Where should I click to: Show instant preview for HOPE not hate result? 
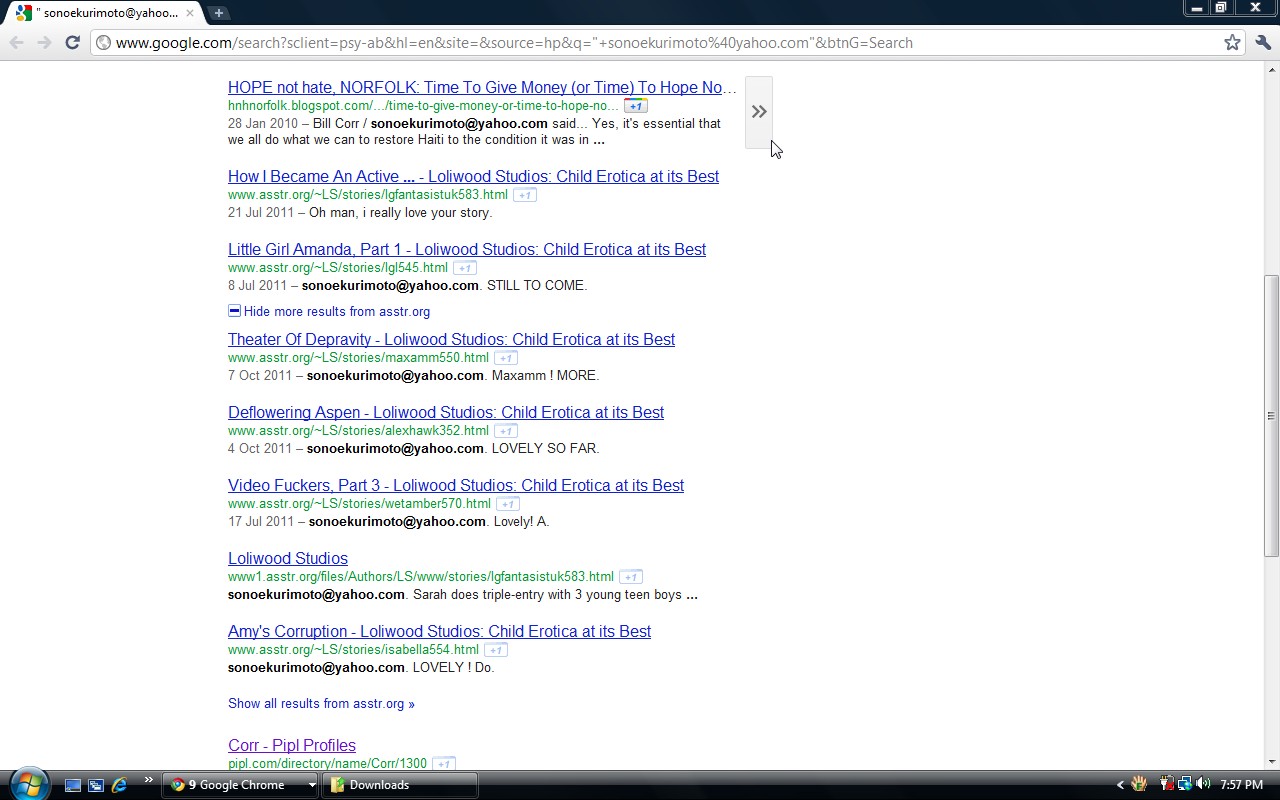pos(759,112)
